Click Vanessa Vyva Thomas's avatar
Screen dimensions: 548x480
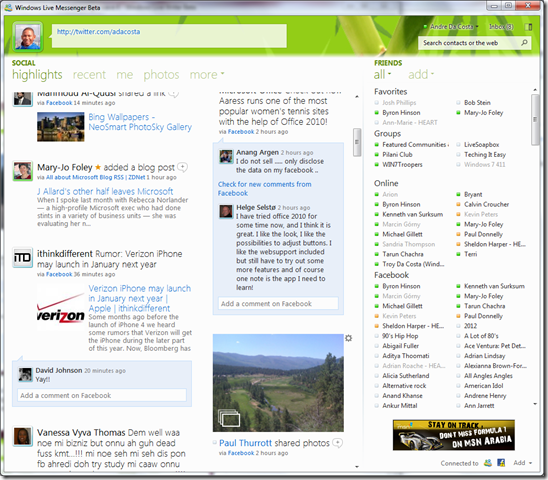(22, 436)
